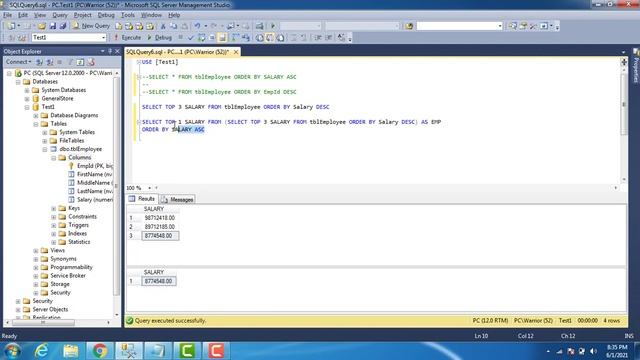This screenshot has height=360, width=640.
Task: Click the Cut scissors icon
Action: 163,26
